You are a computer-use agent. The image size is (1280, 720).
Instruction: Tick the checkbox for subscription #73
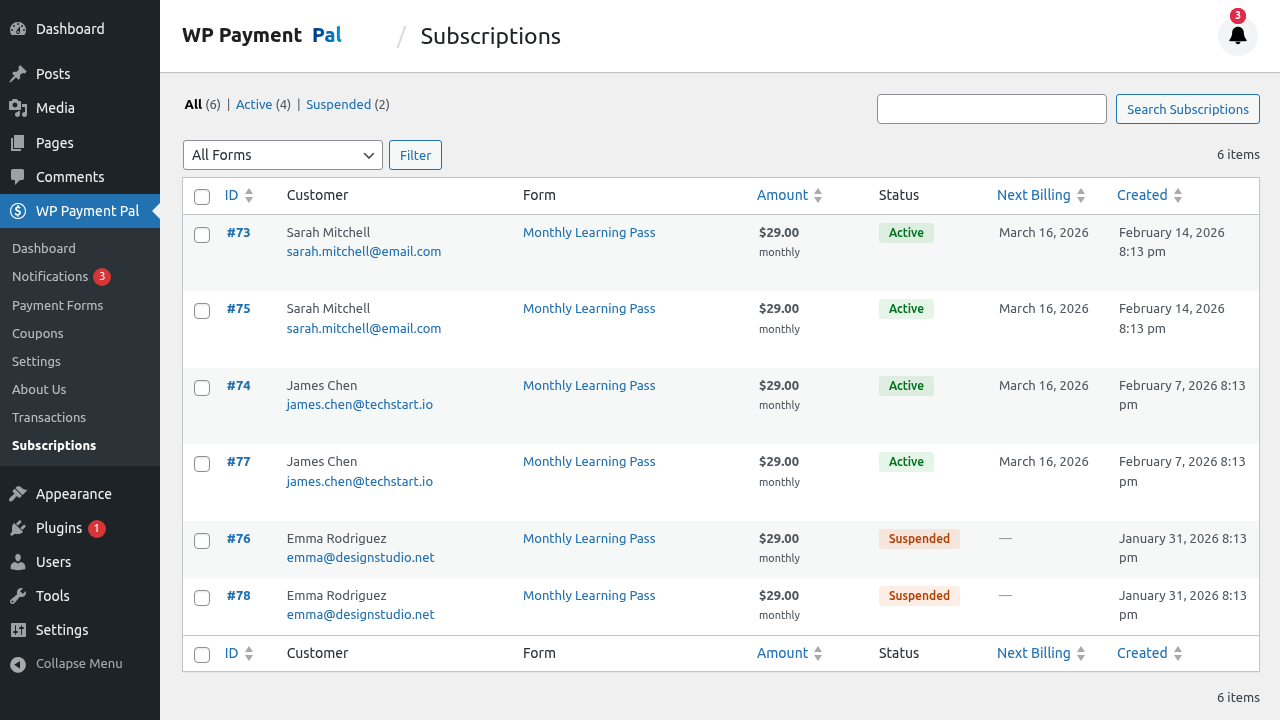pyautogui.click(x=202, y=234)
